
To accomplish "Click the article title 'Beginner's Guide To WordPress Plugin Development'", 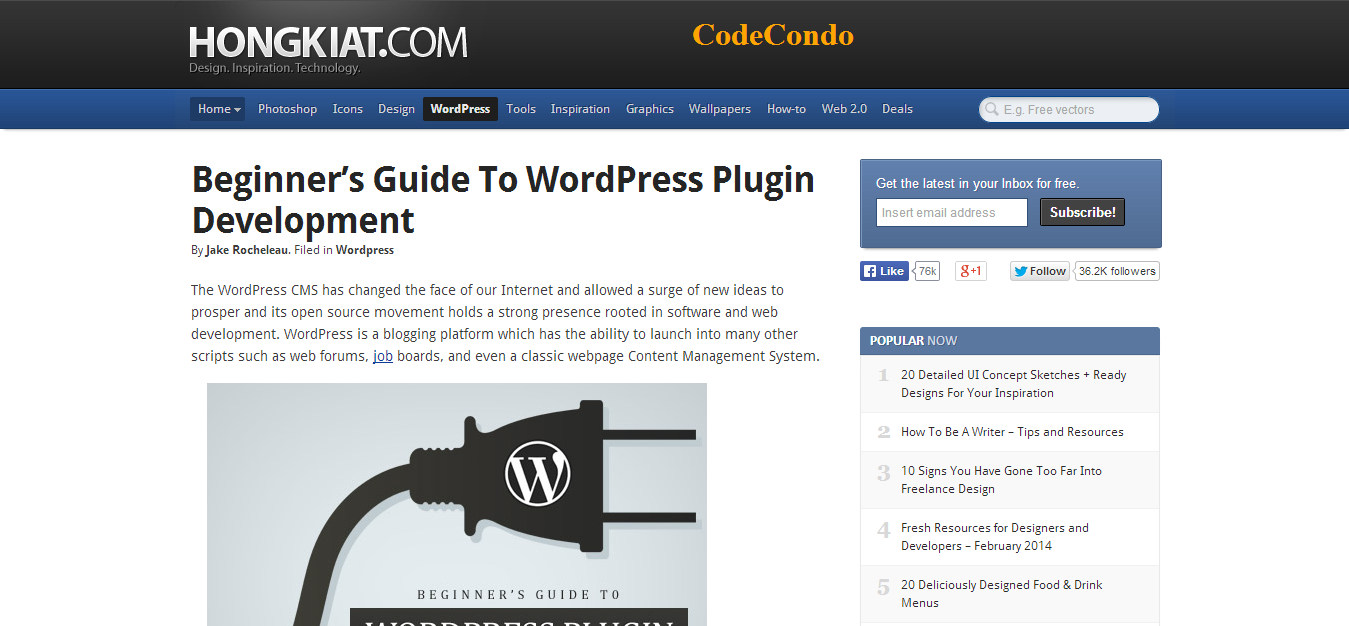I will click(503, 200).
